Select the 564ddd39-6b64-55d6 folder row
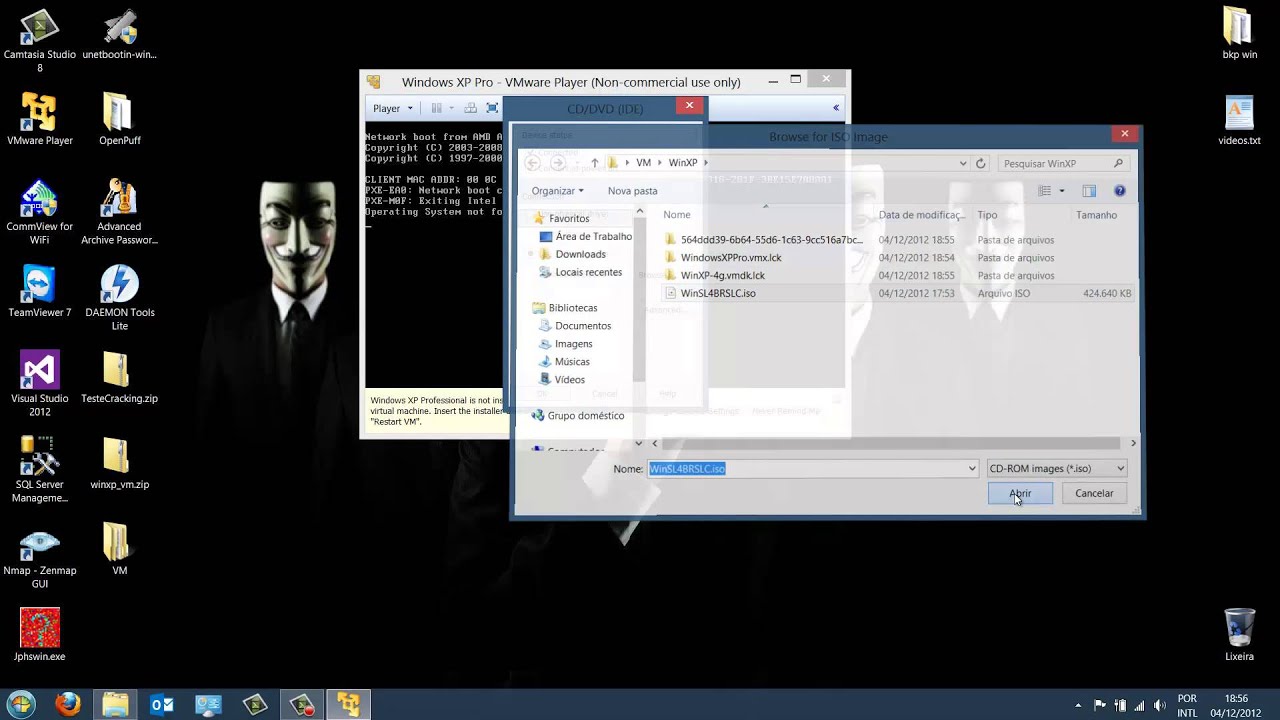Screen dimensions: 1280x720 point(899,240)
